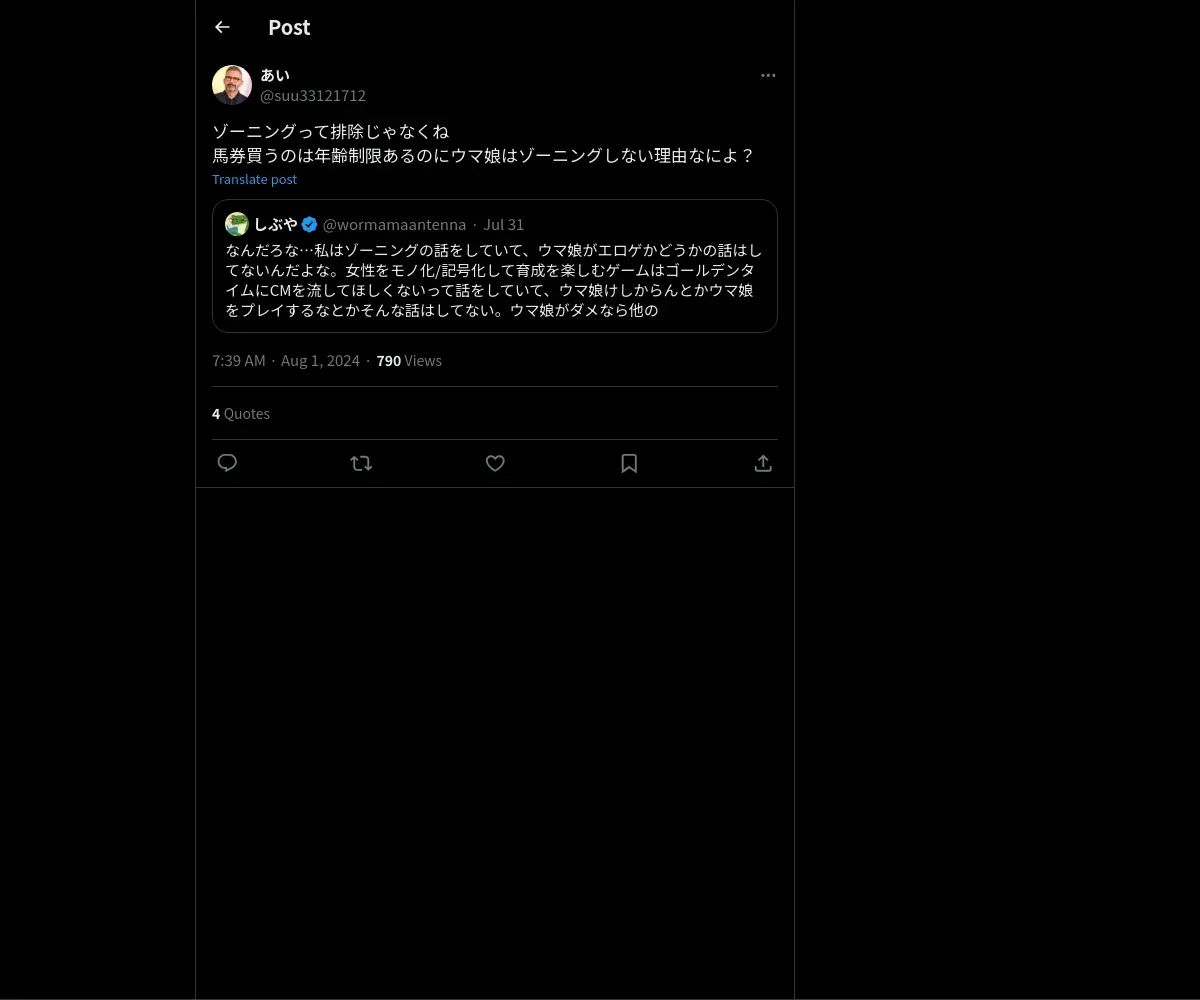Like the post with heart icon
The image size is (1200, 1000).
click(x=495, y=463)
